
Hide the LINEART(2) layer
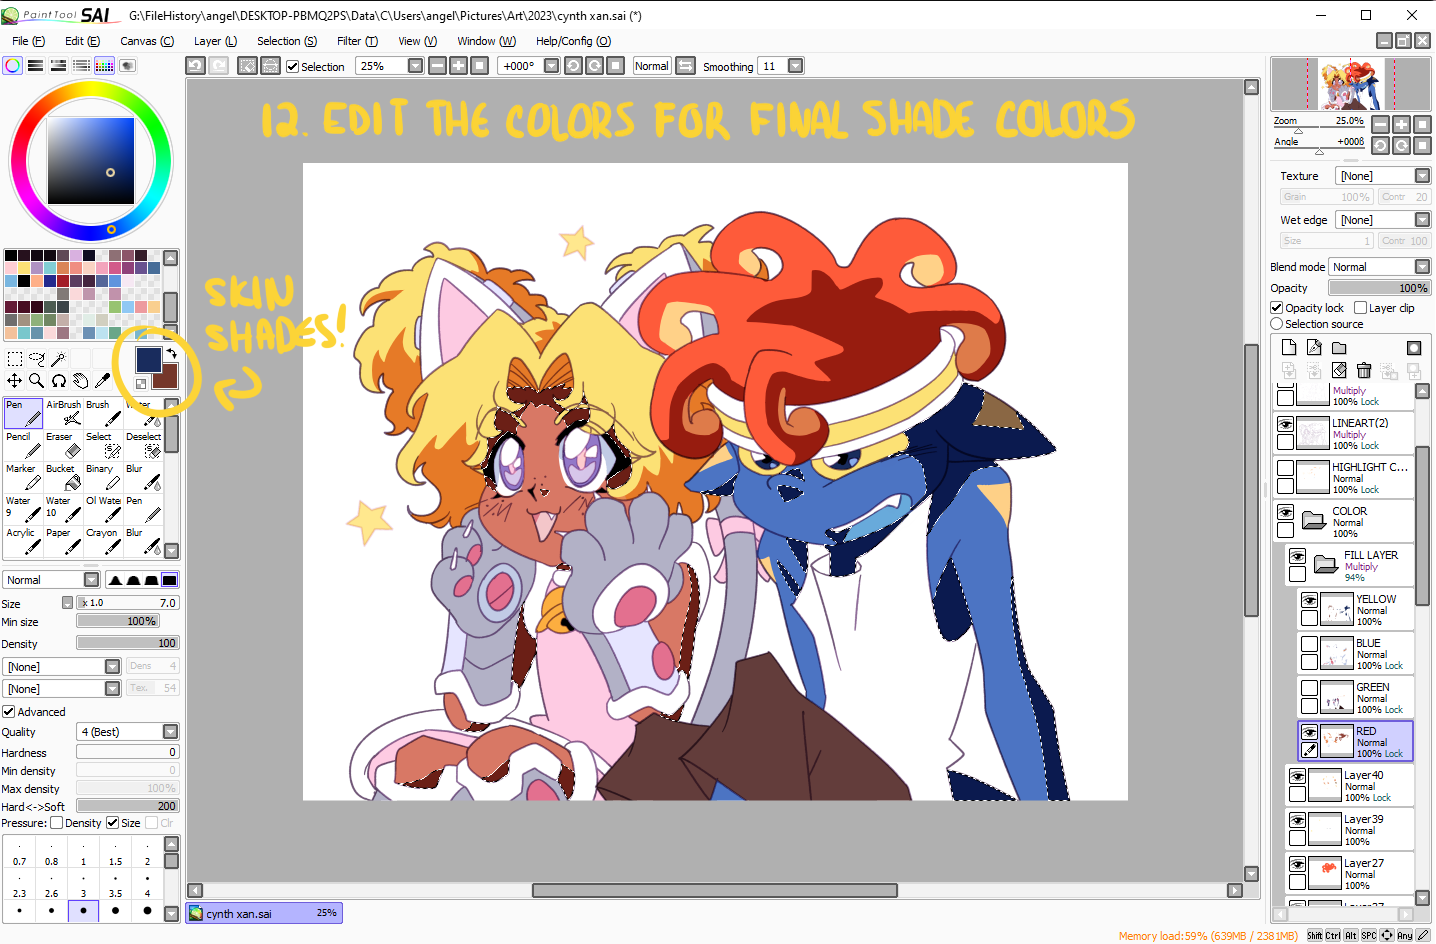pyautogui.click(x=1286, y=424)
